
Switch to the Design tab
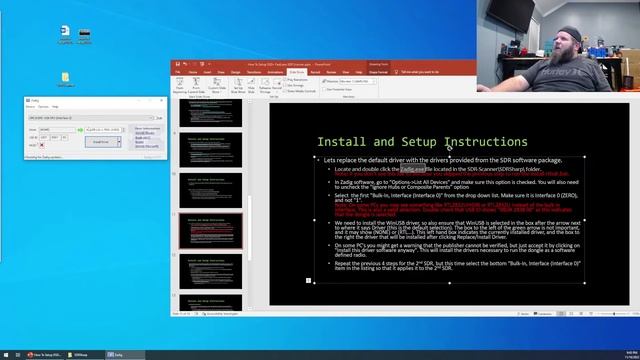click(236, 72)
